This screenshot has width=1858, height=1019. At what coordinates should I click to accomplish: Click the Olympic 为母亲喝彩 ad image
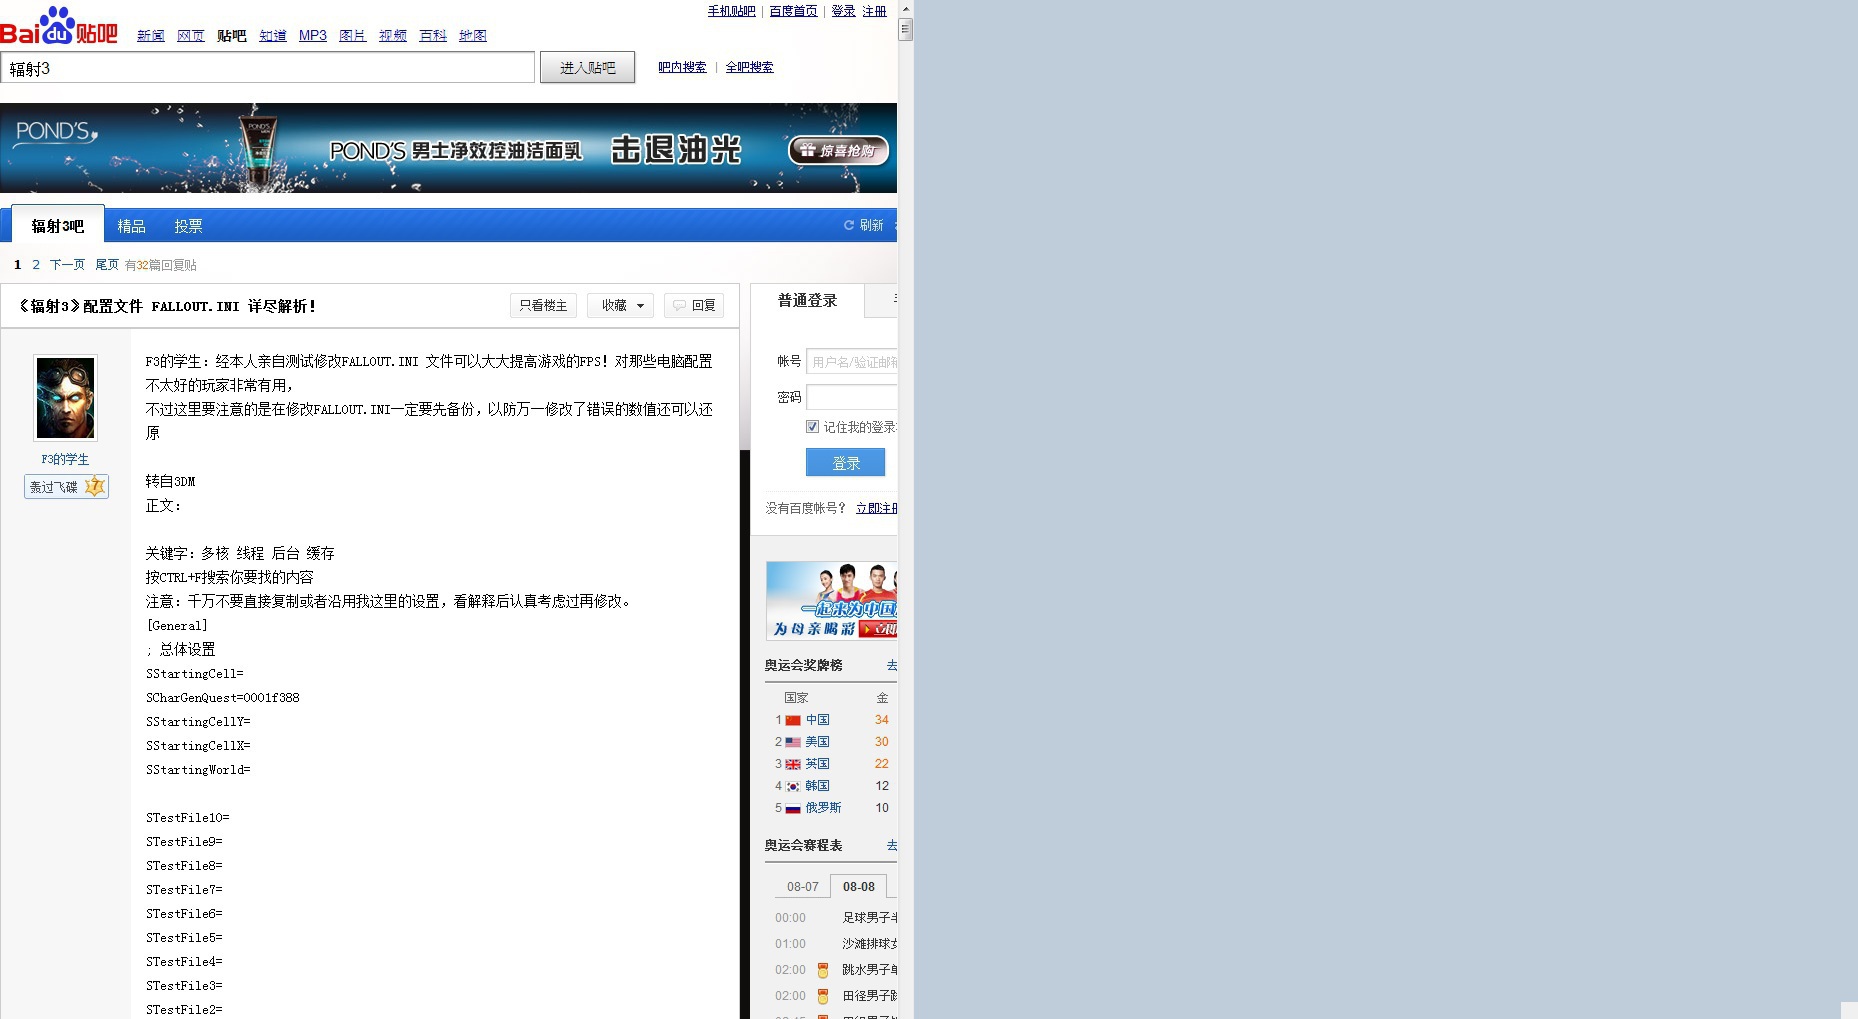click(832, 600)
